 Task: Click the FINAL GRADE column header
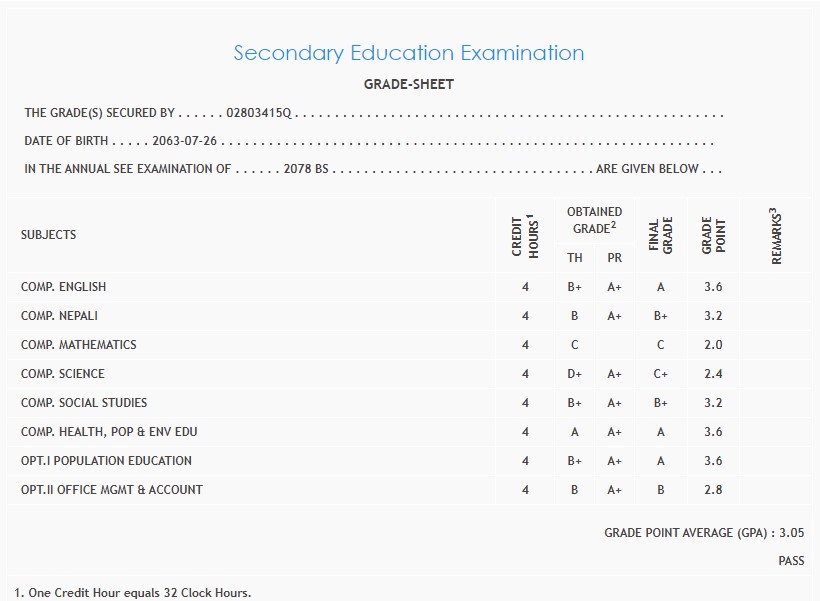tap(661, 234)
